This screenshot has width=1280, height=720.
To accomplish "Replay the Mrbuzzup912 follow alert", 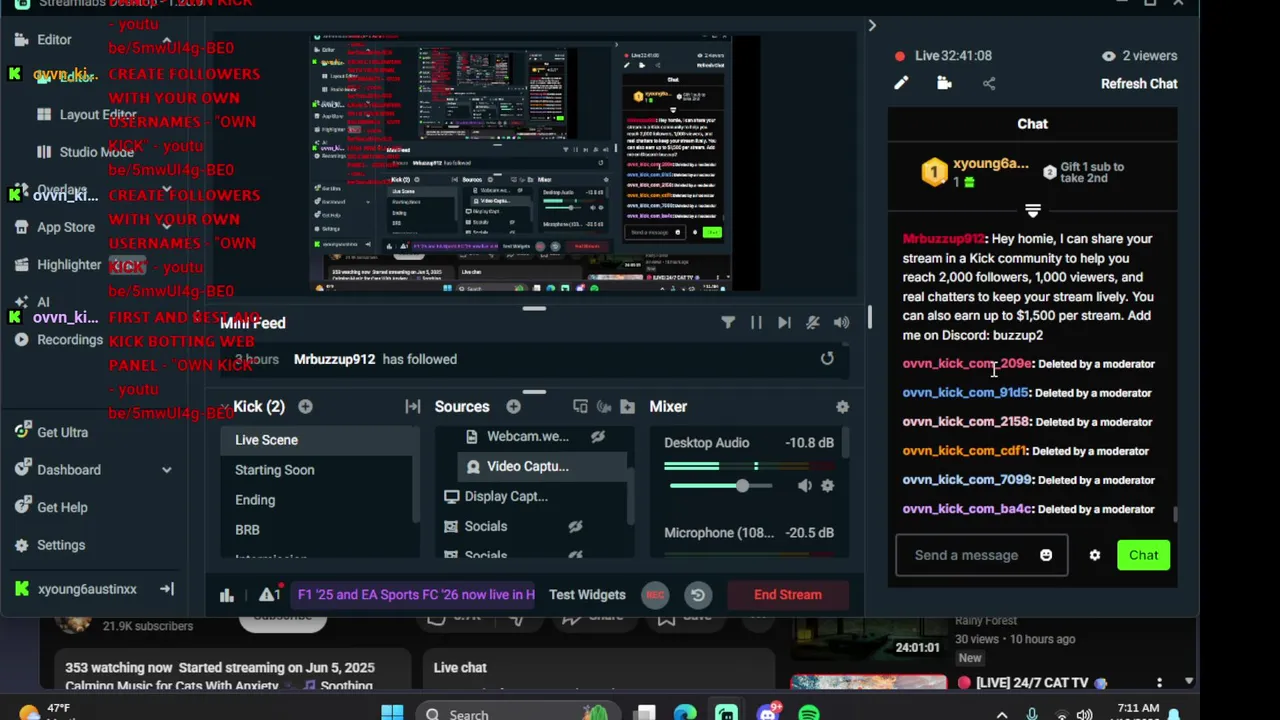I will (827, 359).
